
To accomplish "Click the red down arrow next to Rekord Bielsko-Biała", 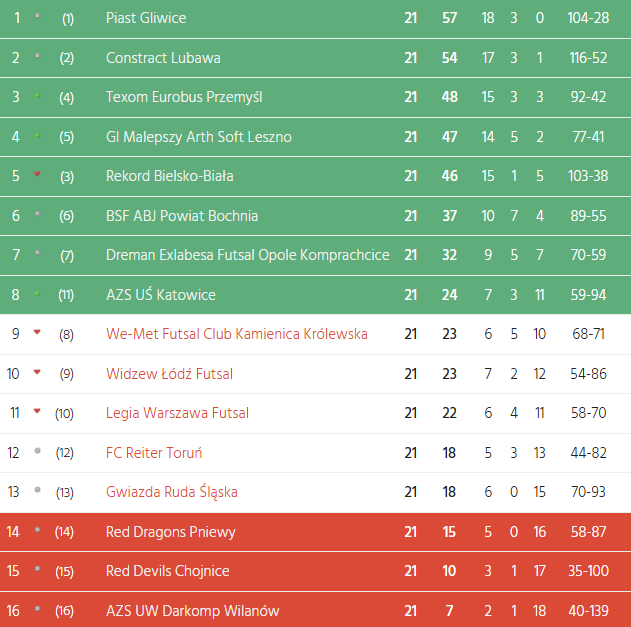I will 37,174.
